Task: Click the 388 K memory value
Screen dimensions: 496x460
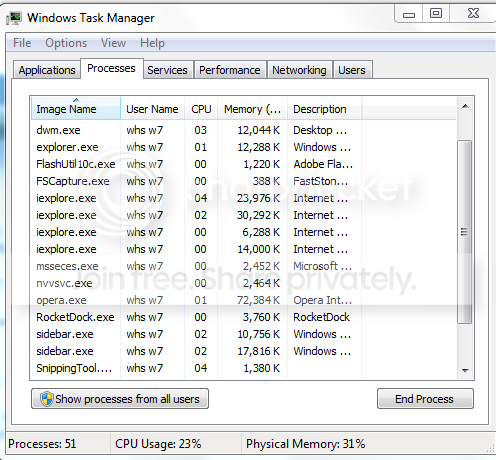Action: tap(266, 181)
